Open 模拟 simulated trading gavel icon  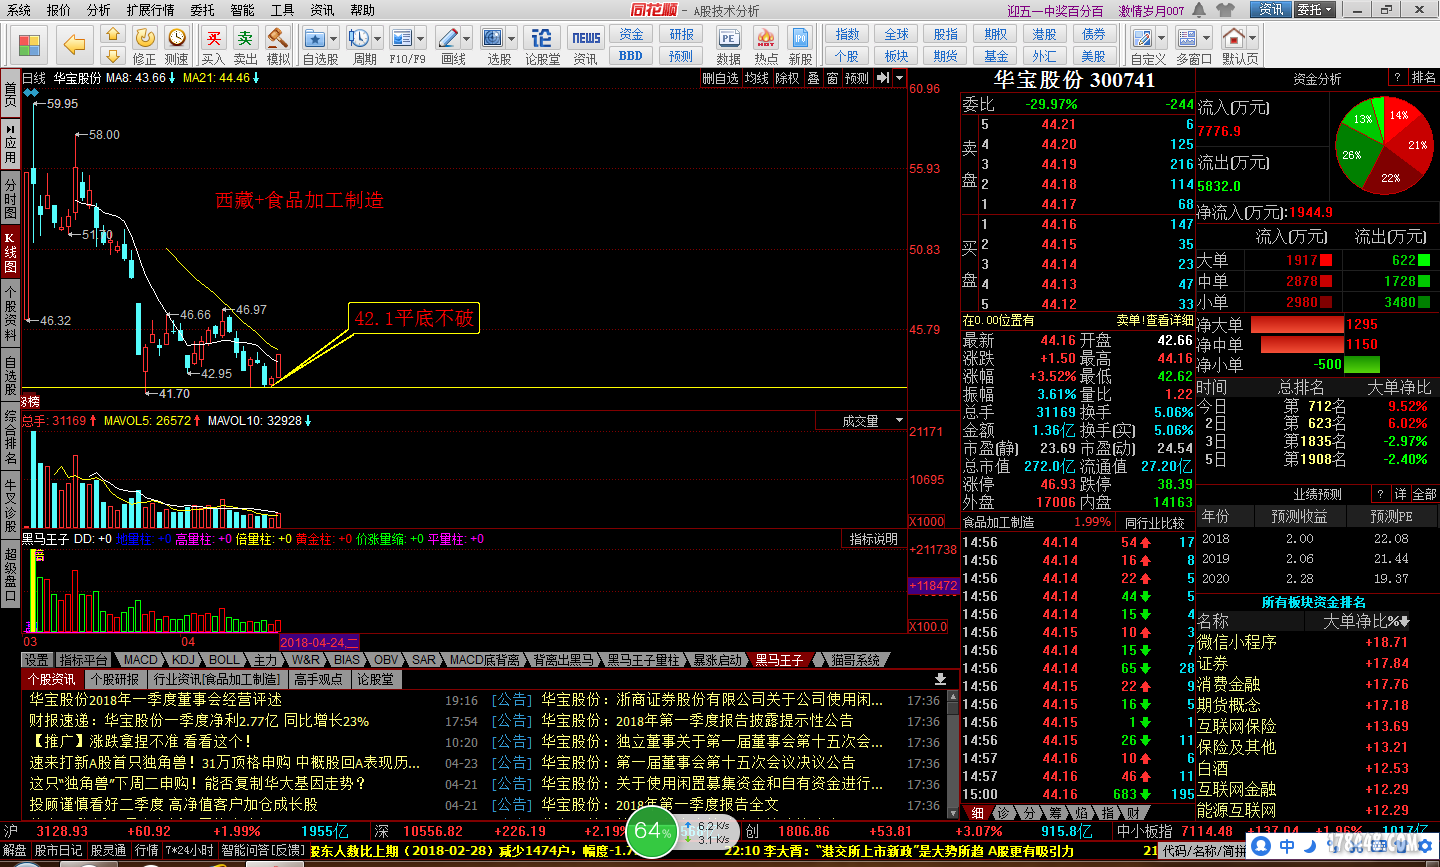tap(278, 37)
